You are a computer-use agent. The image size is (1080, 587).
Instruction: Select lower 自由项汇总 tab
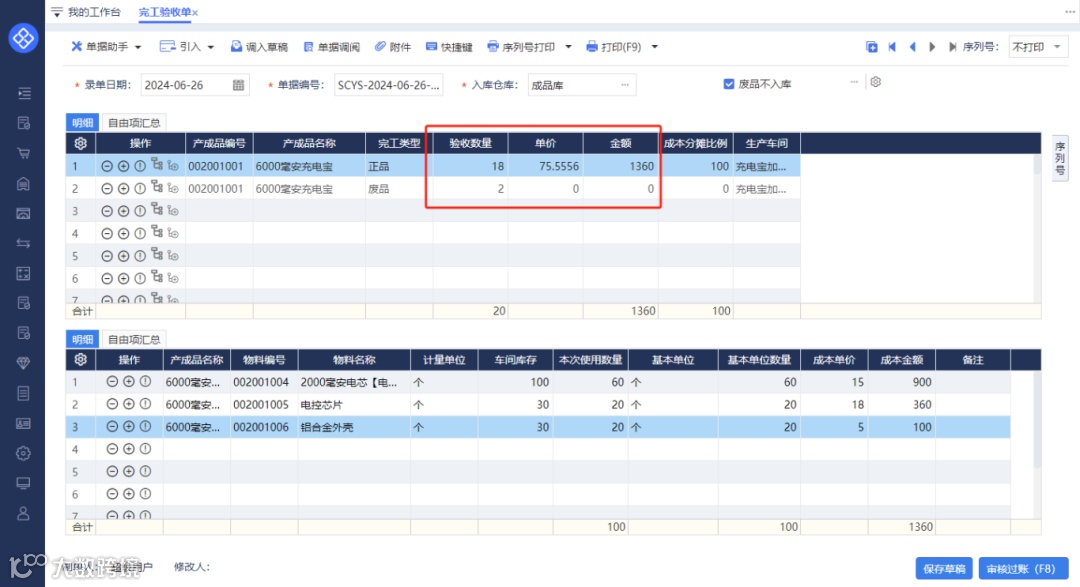click(x=134, y=340)
